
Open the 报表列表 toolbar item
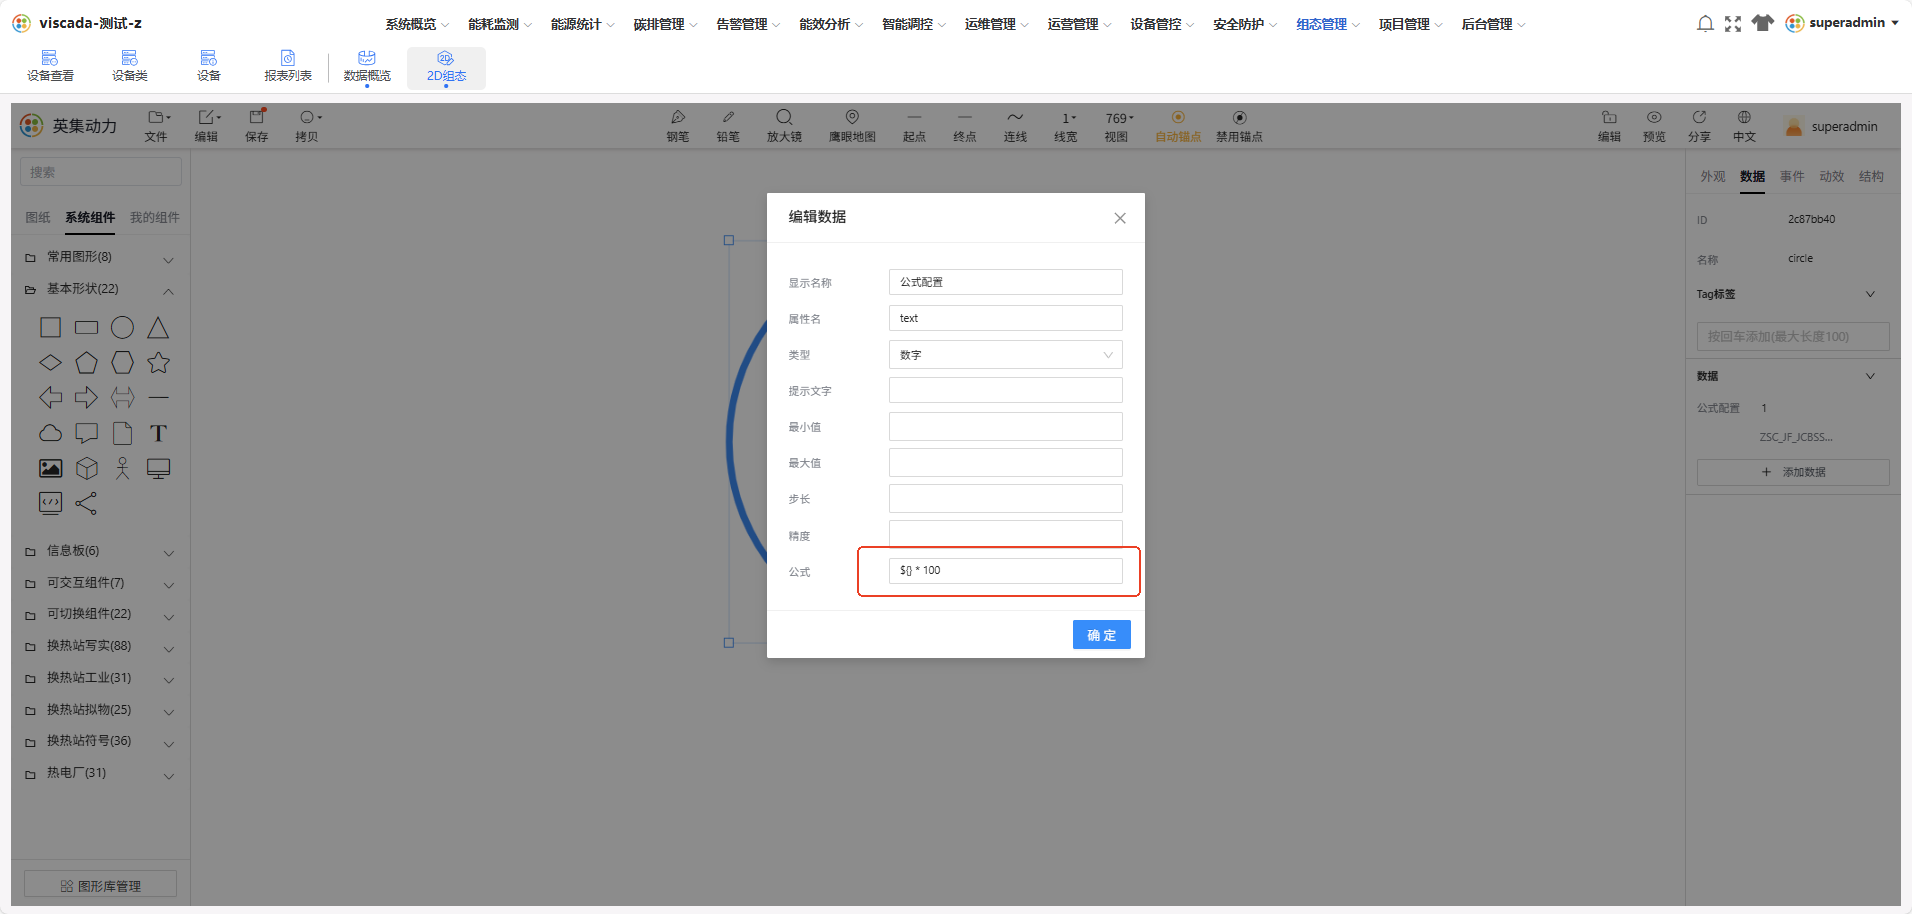[x=288, y=66]
